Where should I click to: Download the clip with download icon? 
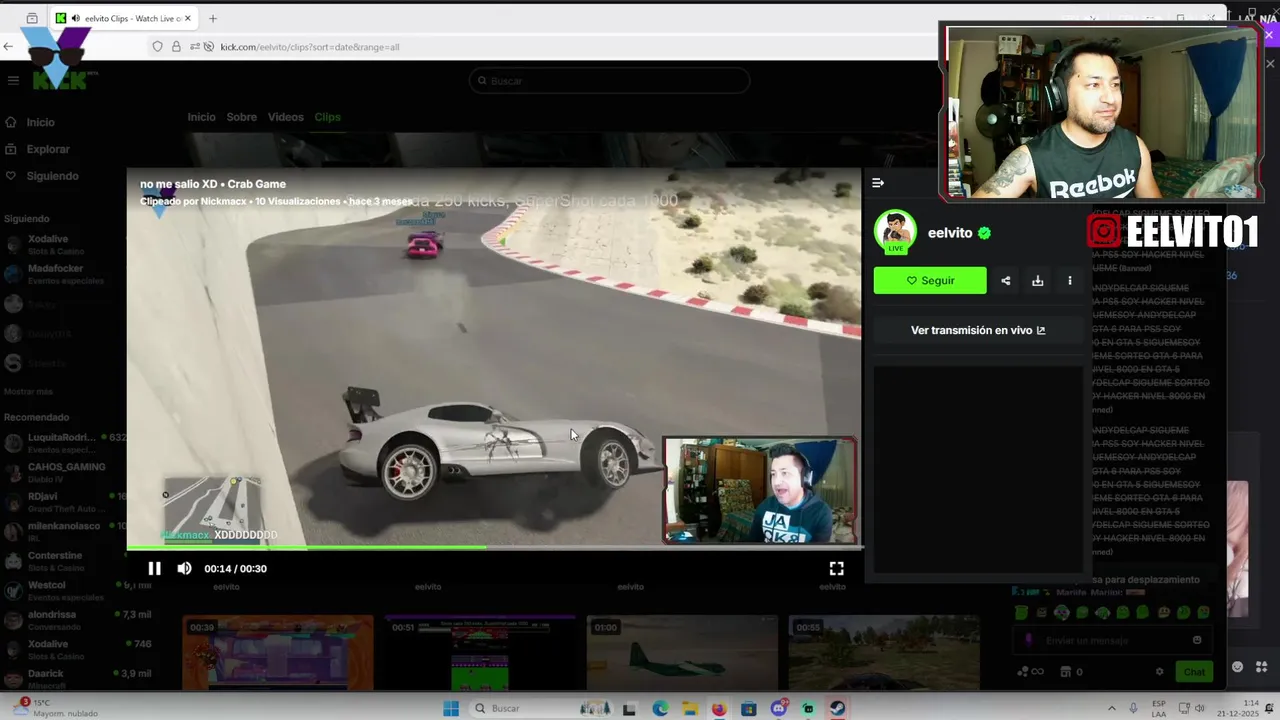coord(1038,281)
